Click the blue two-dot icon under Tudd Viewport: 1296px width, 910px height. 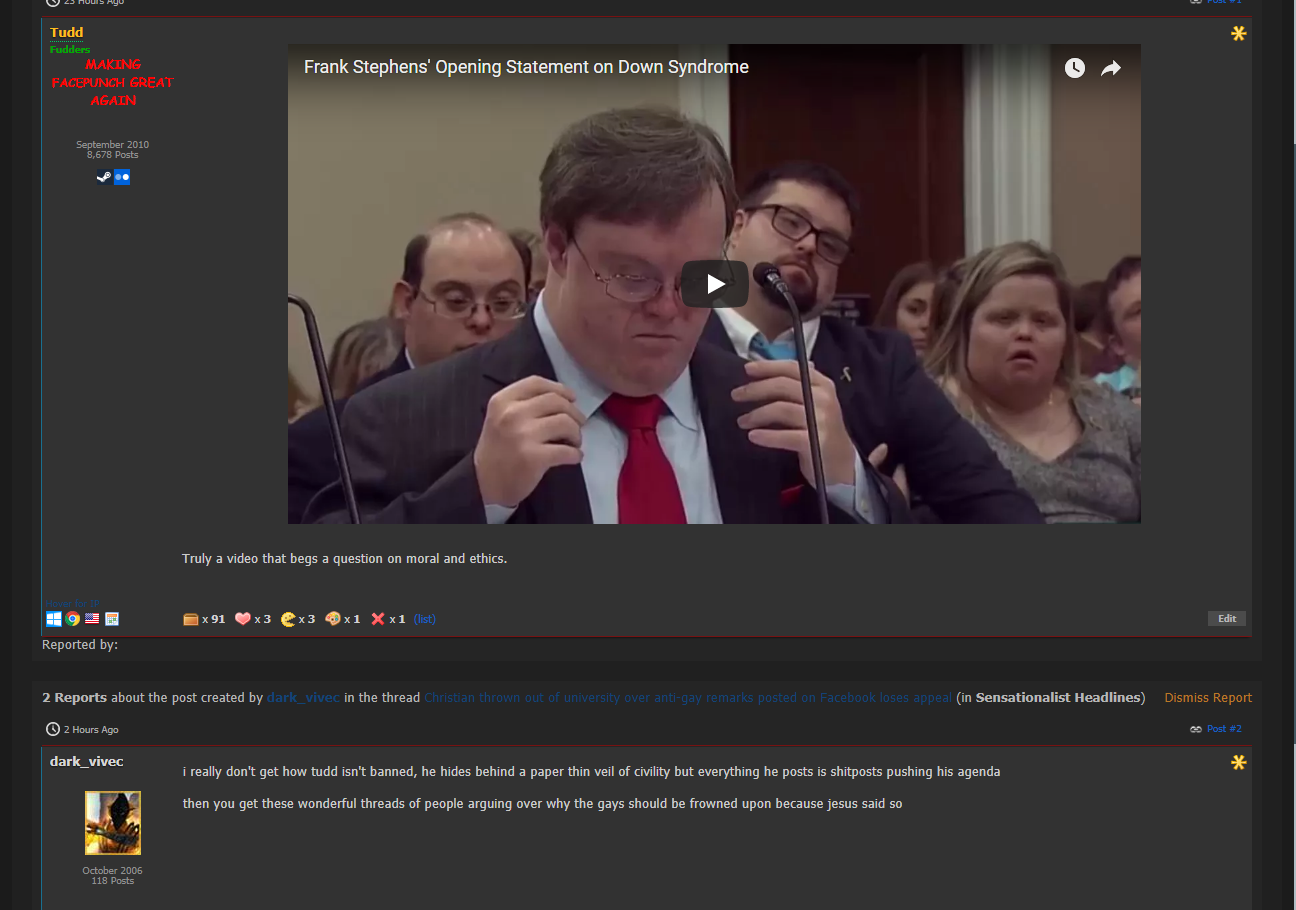point(122,177)
